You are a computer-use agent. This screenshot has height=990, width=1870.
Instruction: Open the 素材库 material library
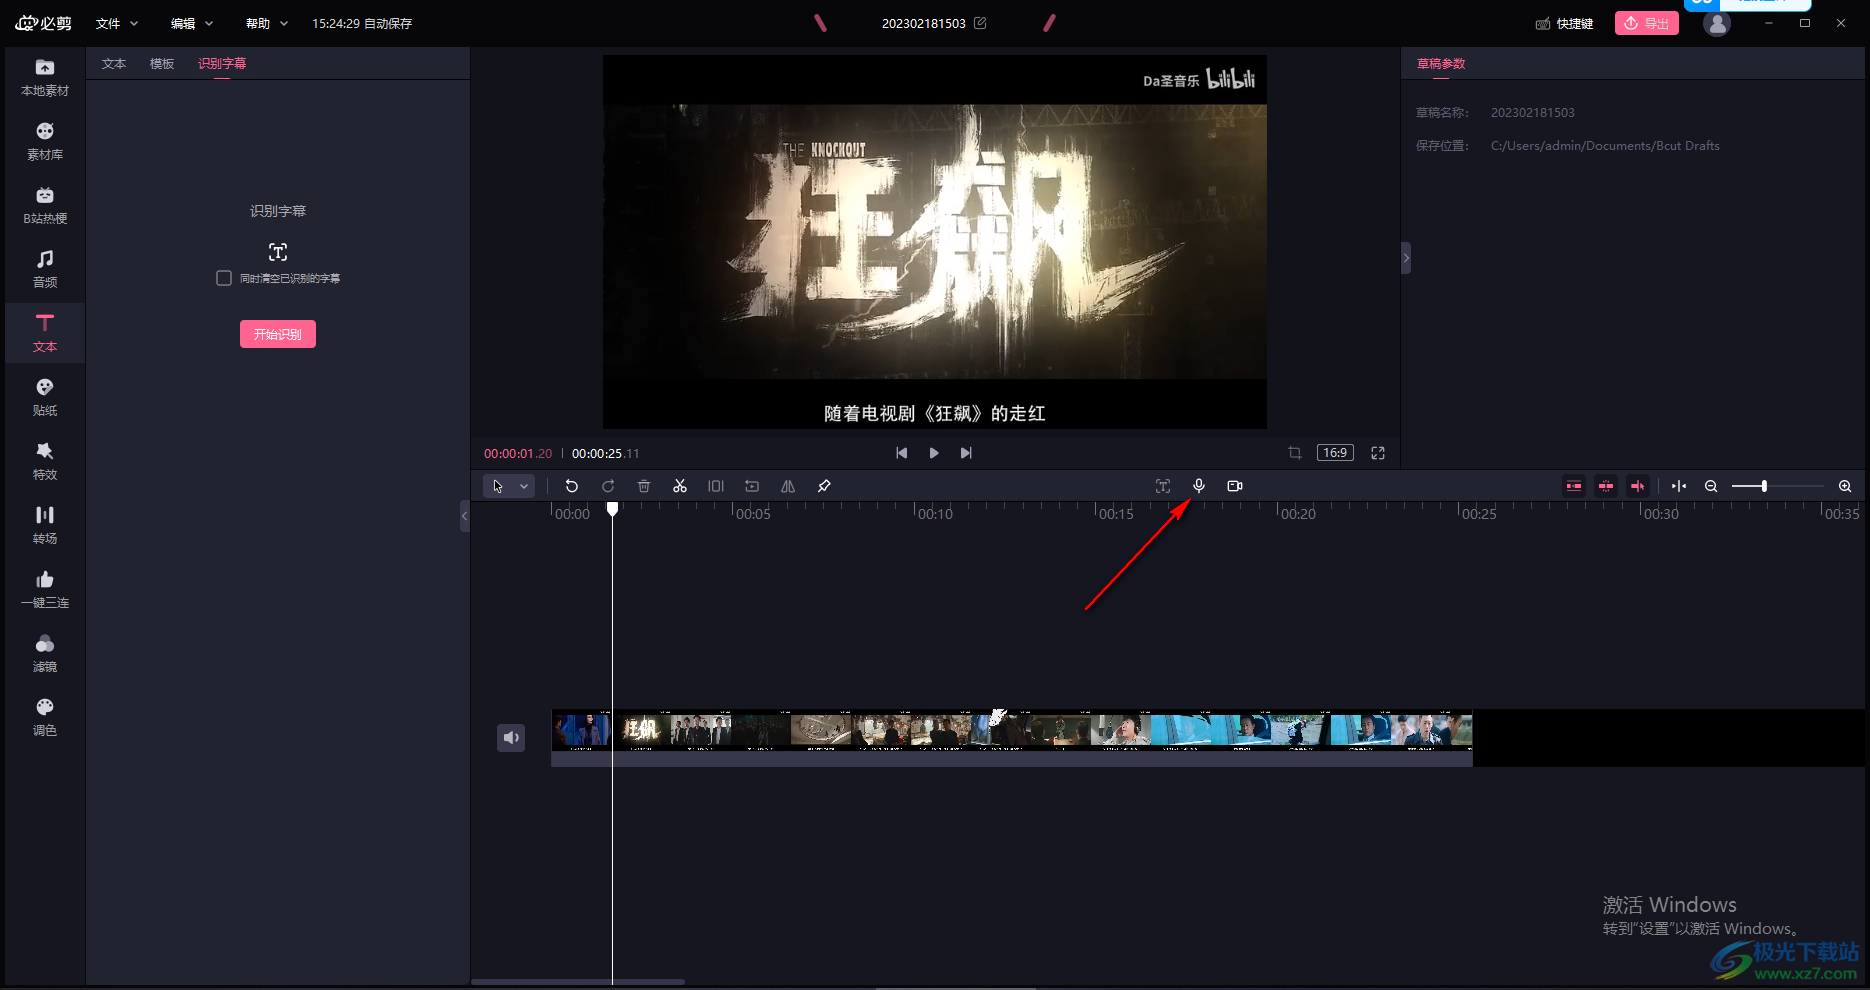[x=45, y=142]
